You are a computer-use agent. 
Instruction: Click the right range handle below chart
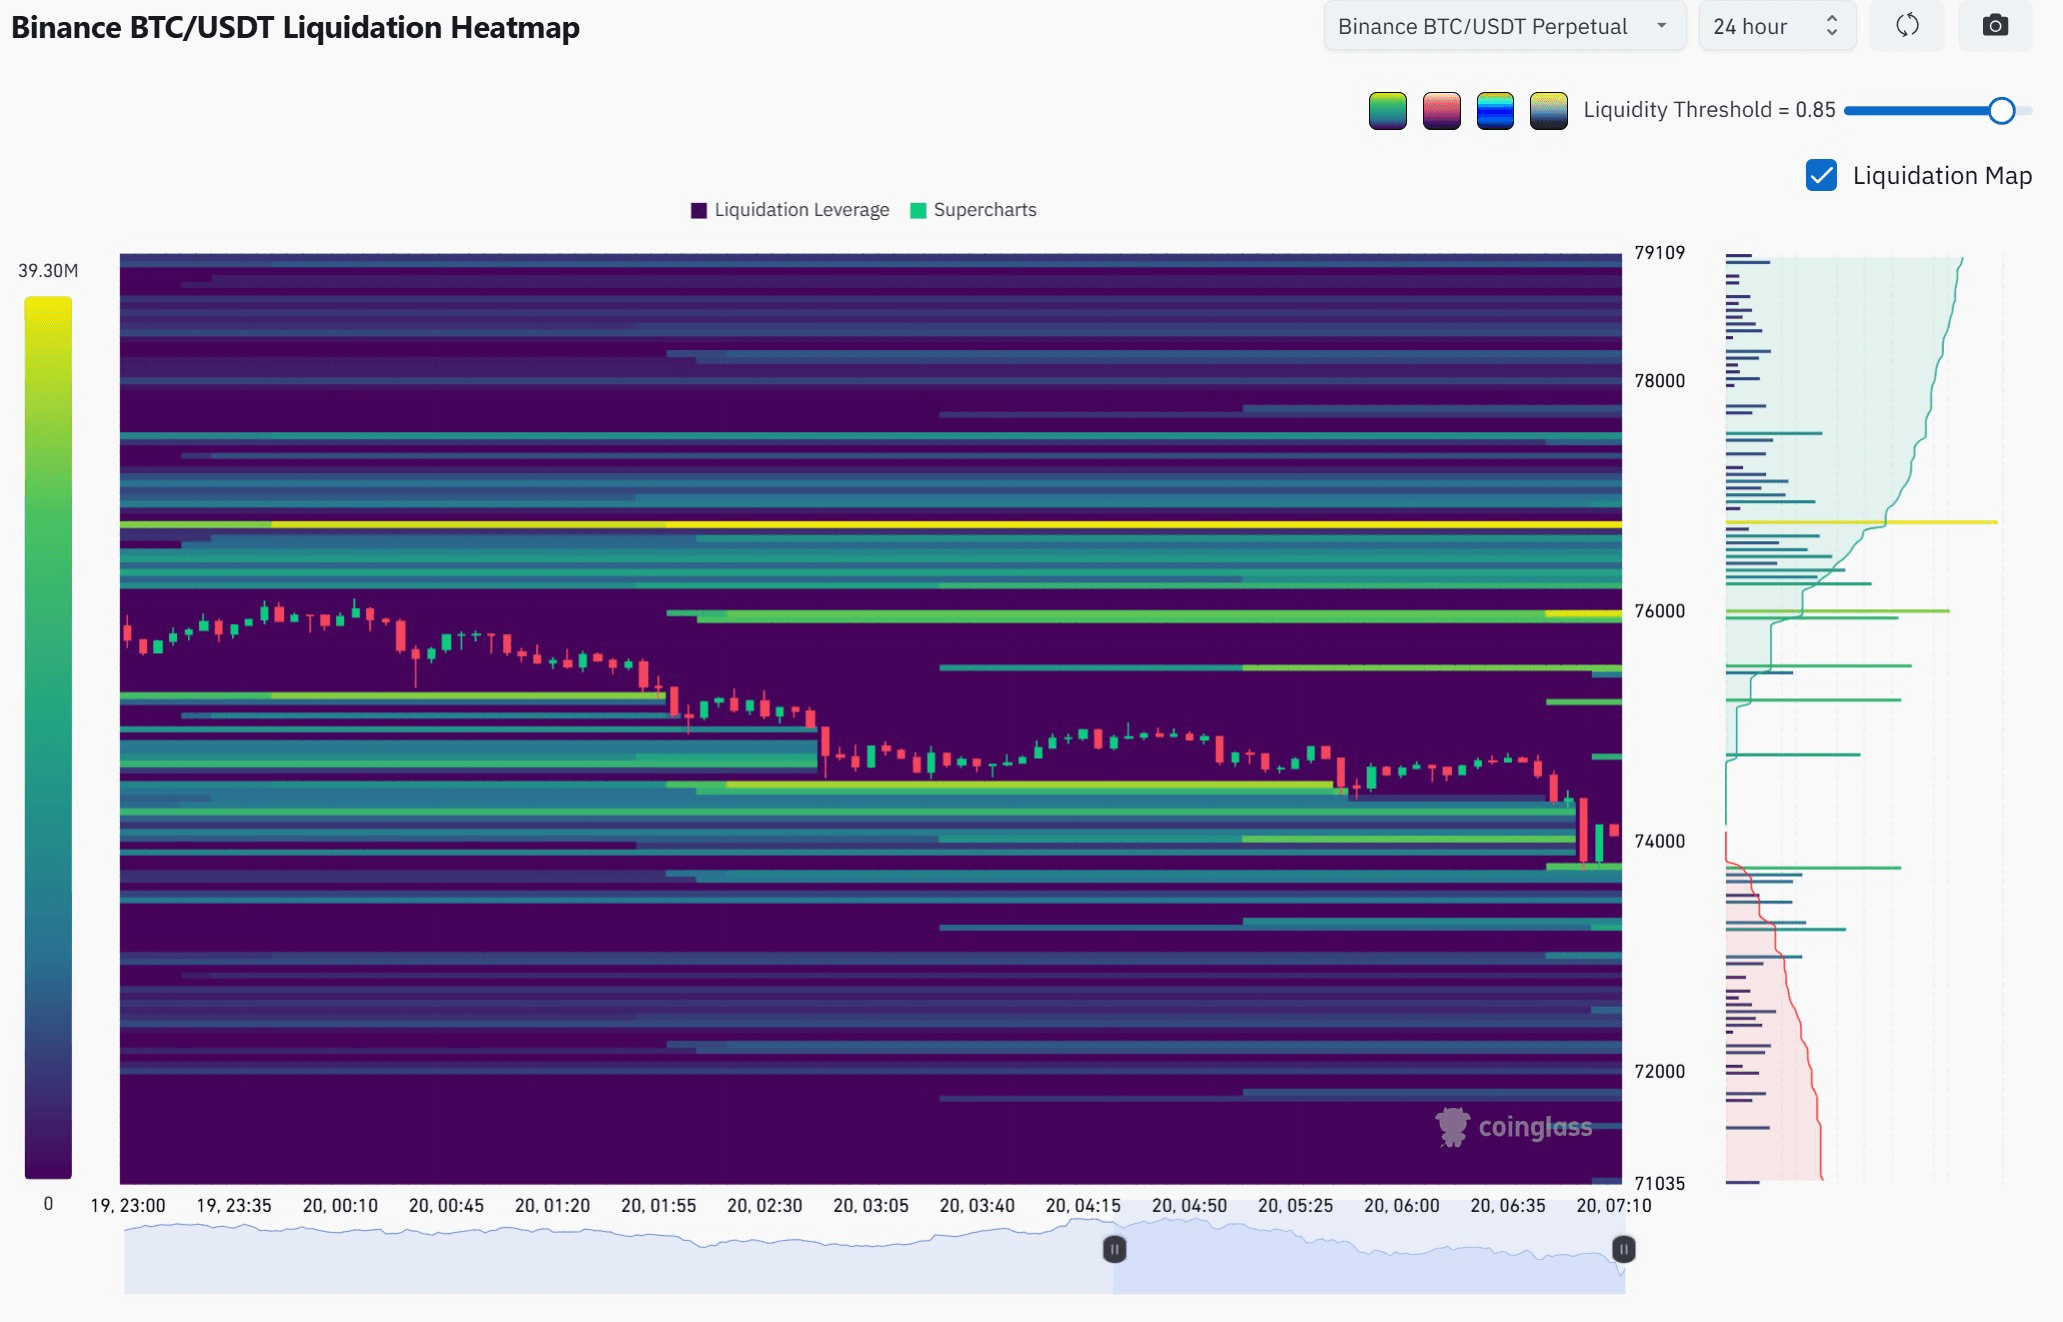coord(1624,1249)
